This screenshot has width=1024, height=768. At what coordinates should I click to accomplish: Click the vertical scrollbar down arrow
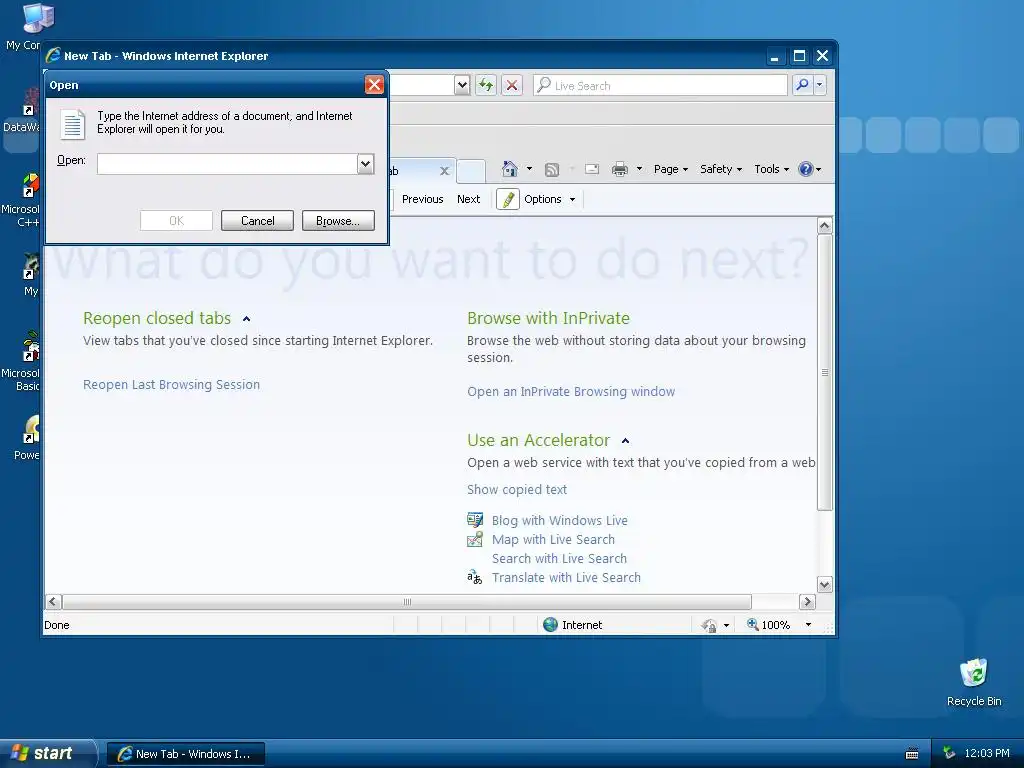pos(825,585)
